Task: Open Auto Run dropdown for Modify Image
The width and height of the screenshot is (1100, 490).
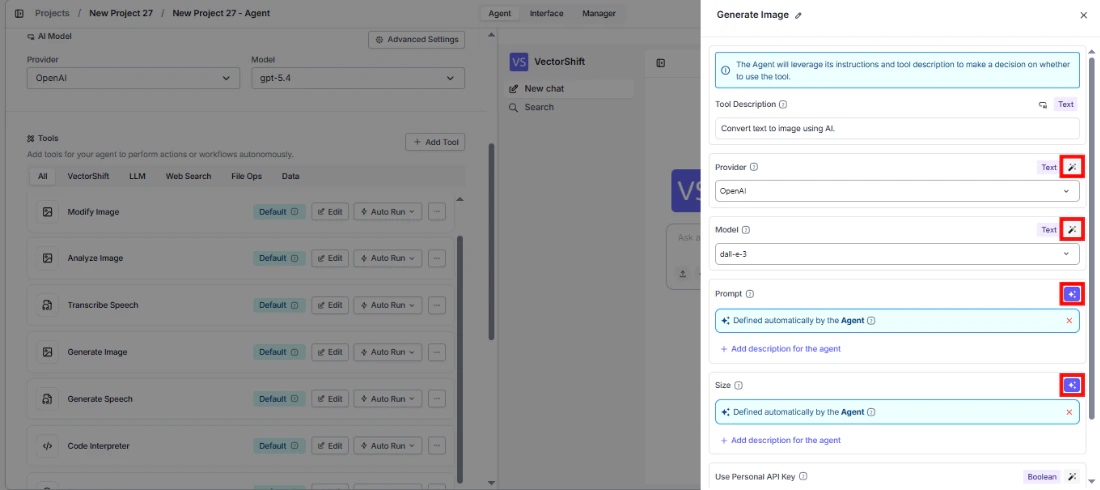Action: tap(387, 211)
